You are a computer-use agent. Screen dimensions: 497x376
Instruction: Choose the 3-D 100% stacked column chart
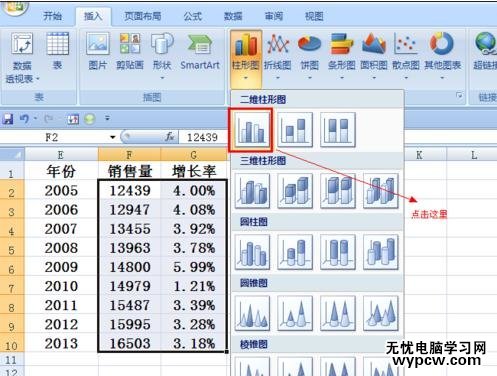(x=338, y=191)
